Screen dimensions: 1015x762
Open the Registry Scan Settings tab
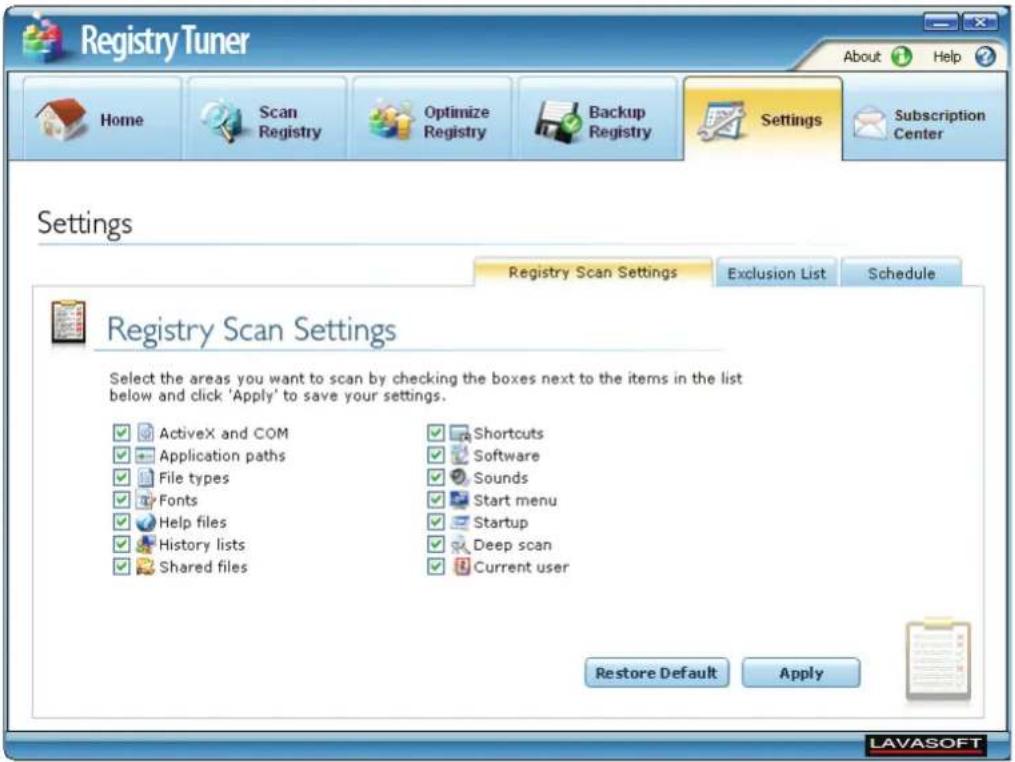click(592, 272)
